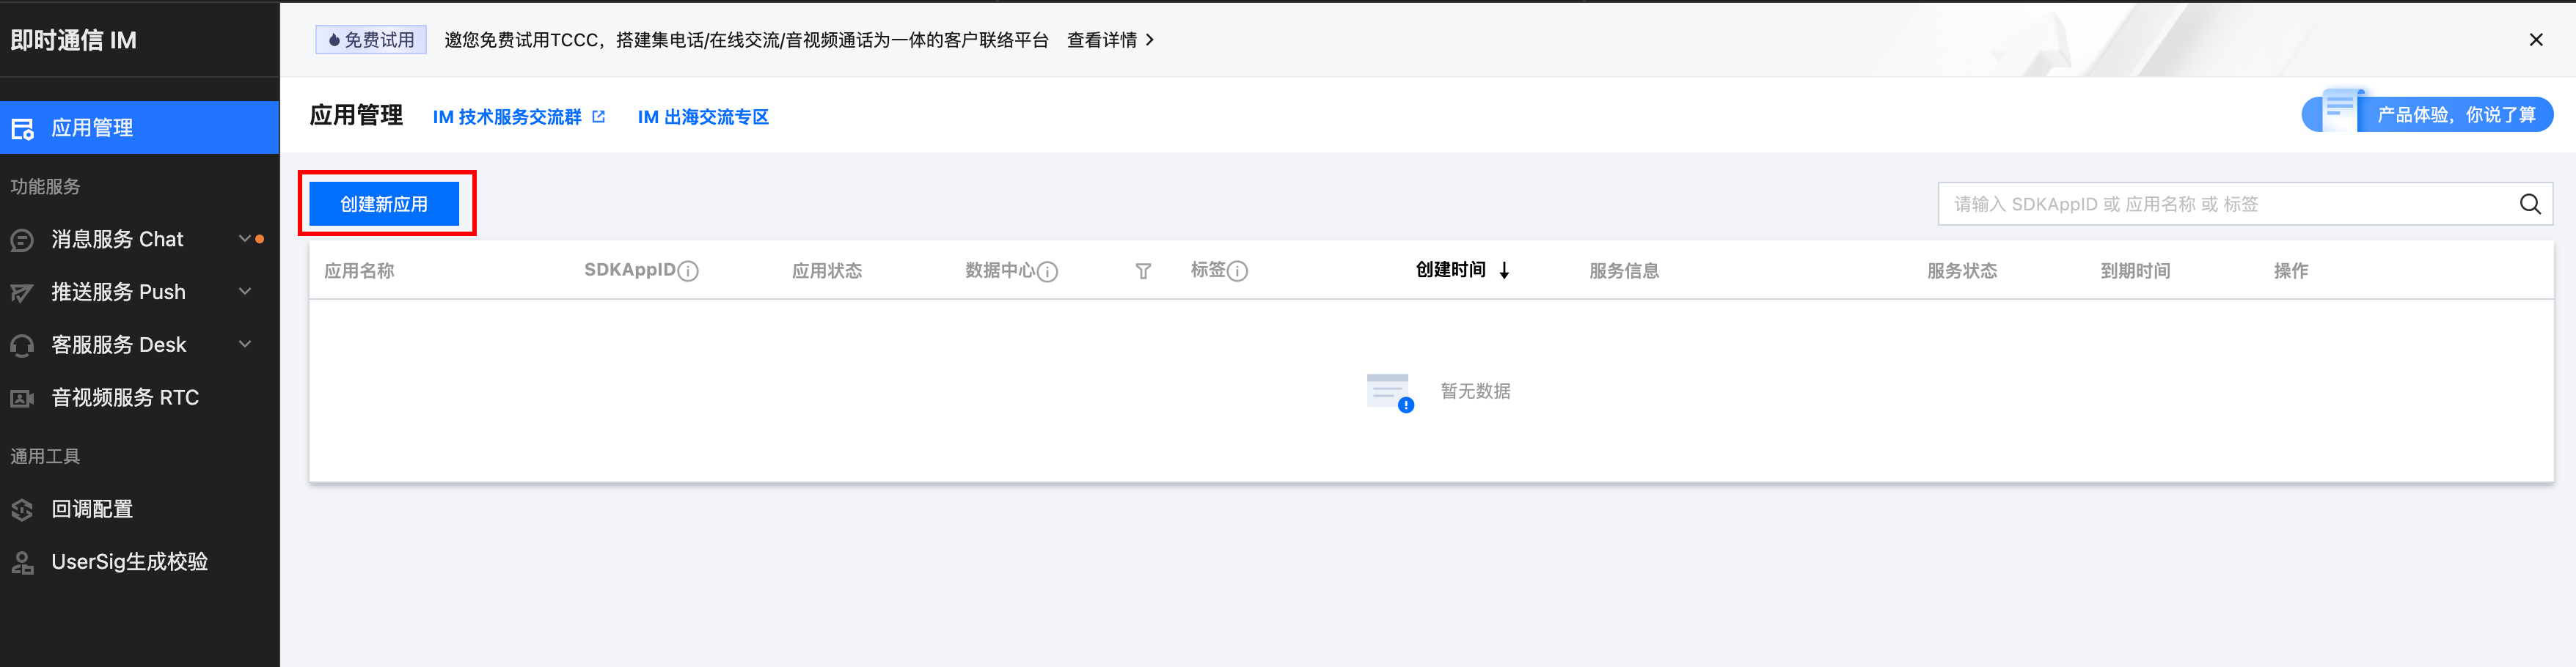
Task: Click the 音视频服务 RTC camera icon
Action: pos(22,399)
